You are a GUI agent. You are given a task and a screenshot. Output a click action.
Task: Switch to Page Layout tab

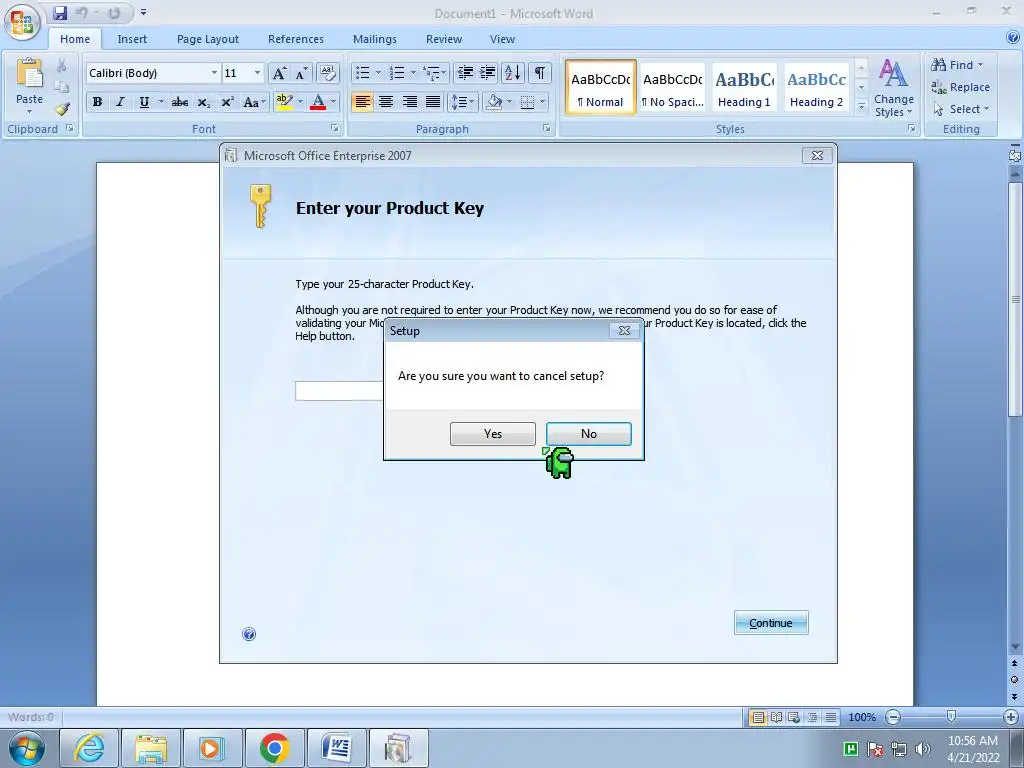(x=208, y=39)
